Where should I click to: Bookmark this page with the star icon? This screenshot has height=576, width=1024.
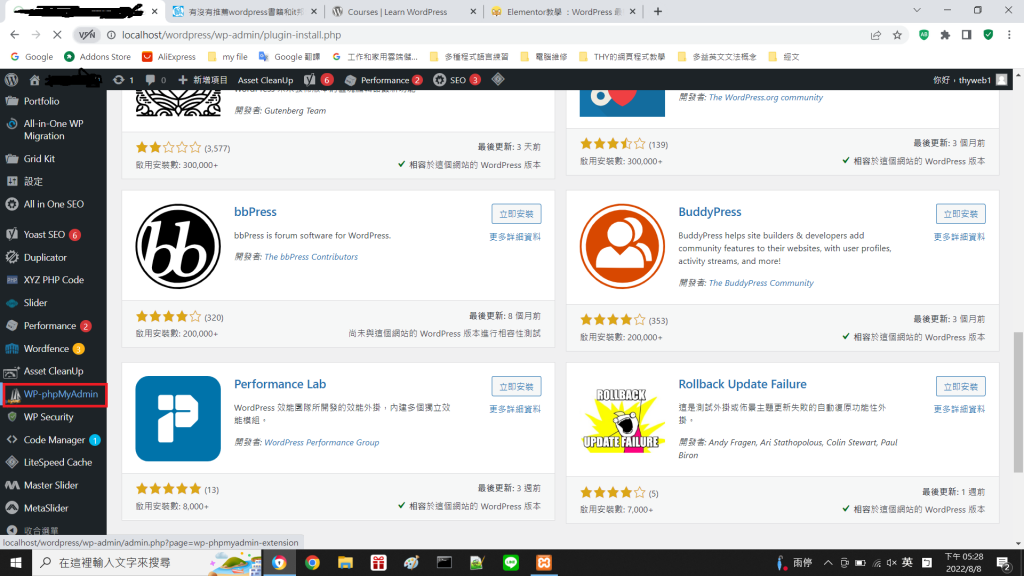[x=897, y=35]
